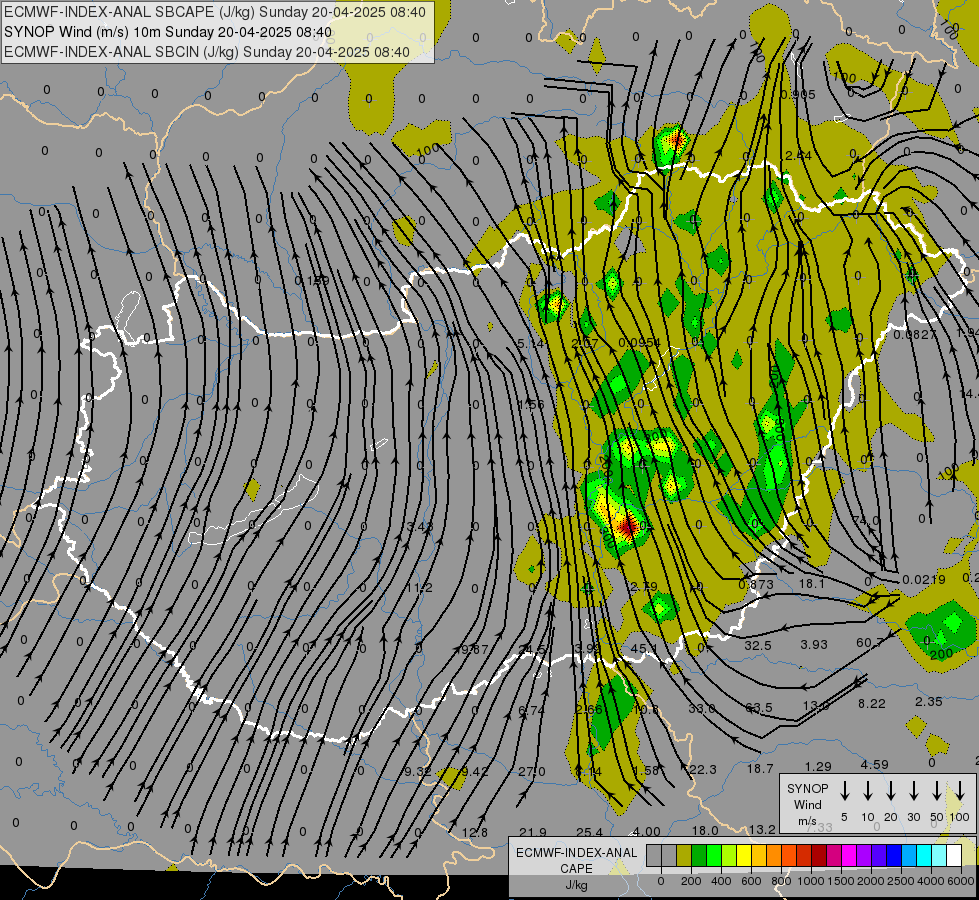Click the SBCAPE title line in the header
The image size is (979, 900).
coord(215,12)
